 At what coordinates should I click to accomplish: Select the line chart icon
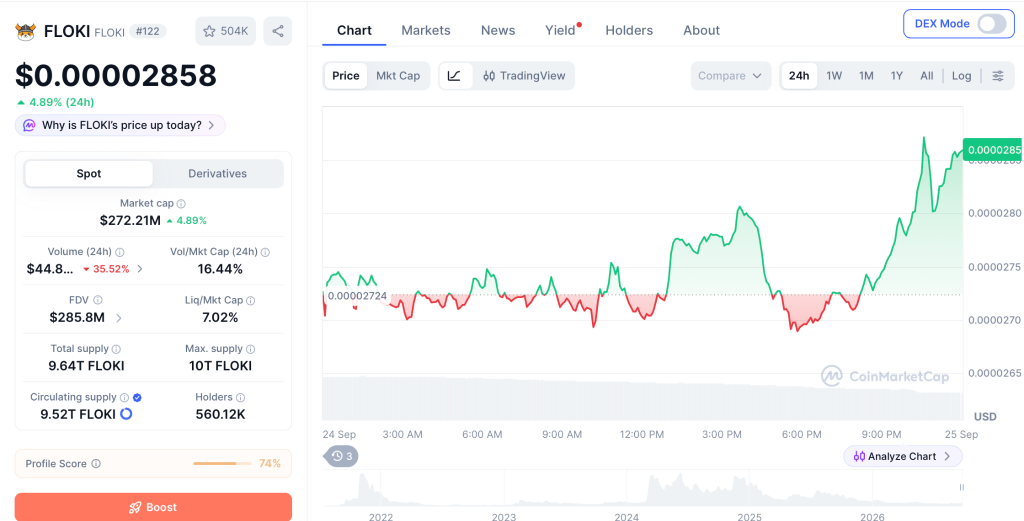pyautogui.click(x=455, y=76)
